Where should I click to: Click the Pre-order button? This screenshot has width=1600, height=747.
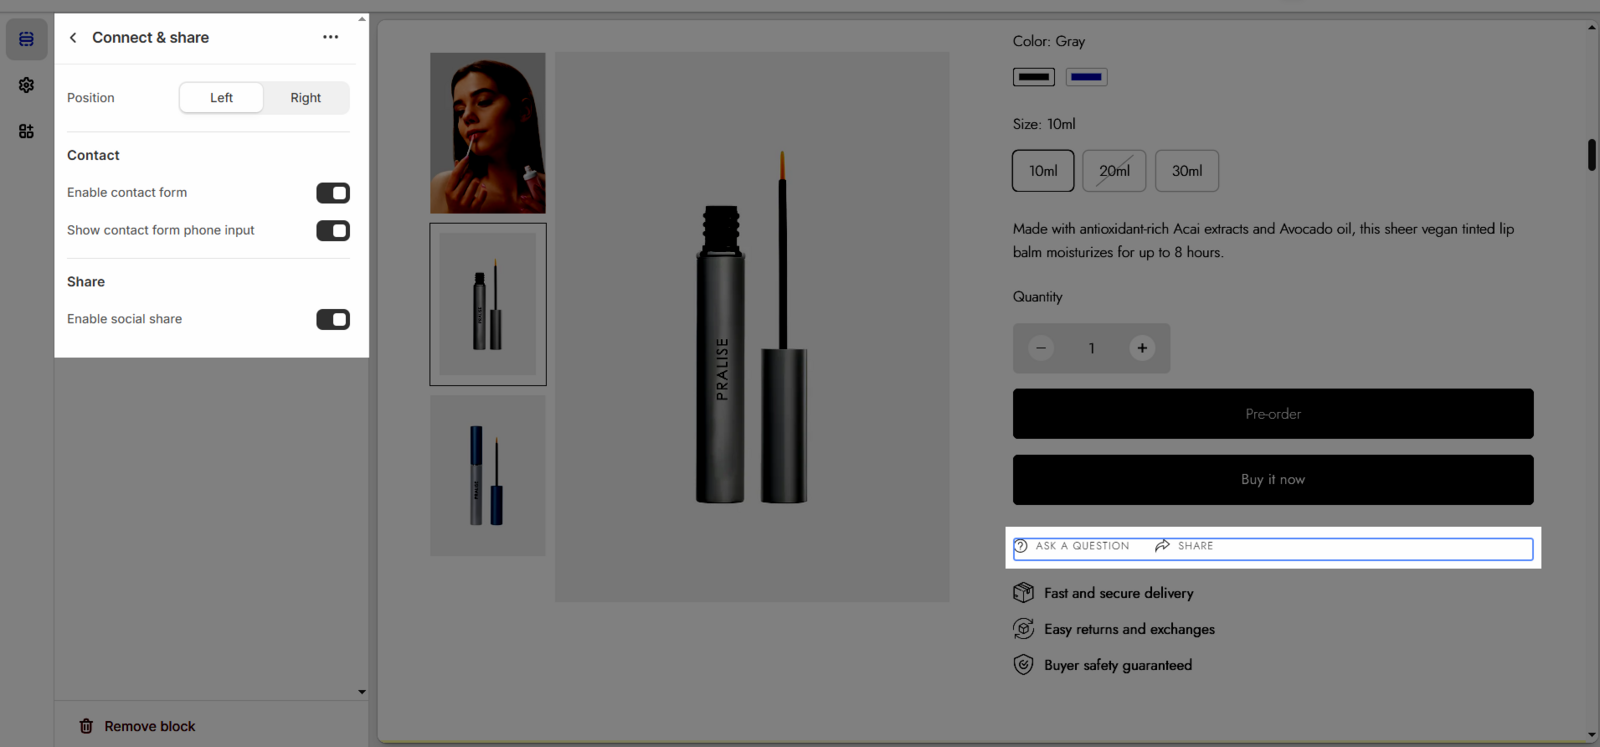pyautogui.click(x=1272, y=414)
